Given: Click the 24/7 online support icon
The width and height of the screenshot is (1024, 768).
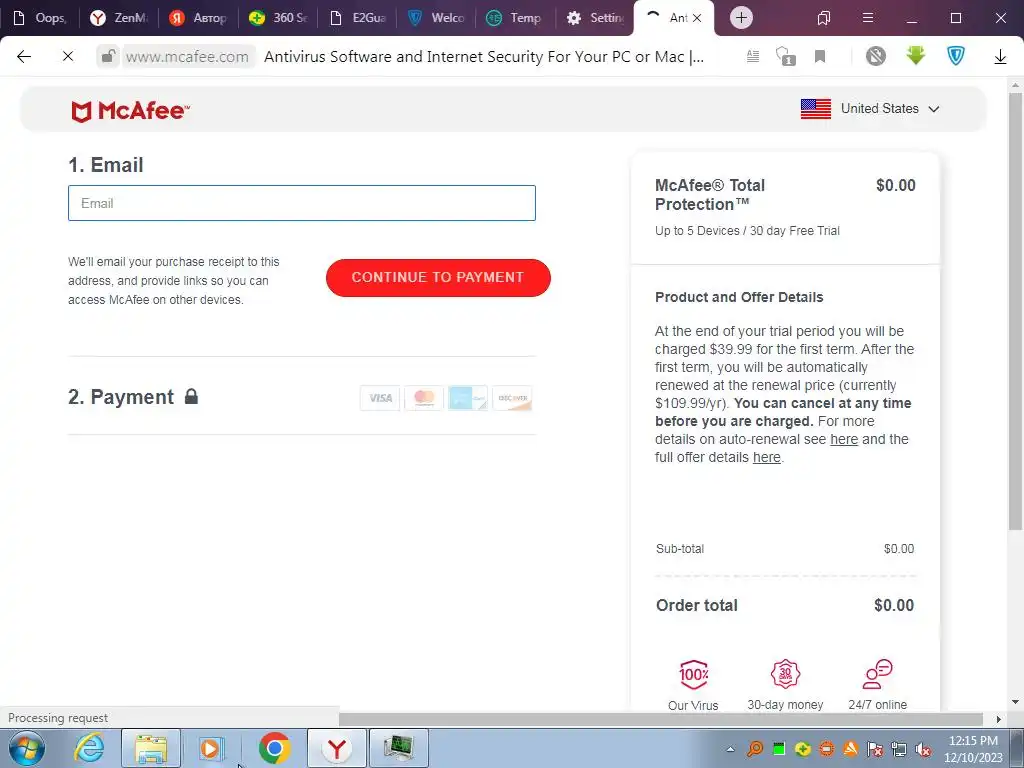Looking at the screenshot, I should 877,674.
